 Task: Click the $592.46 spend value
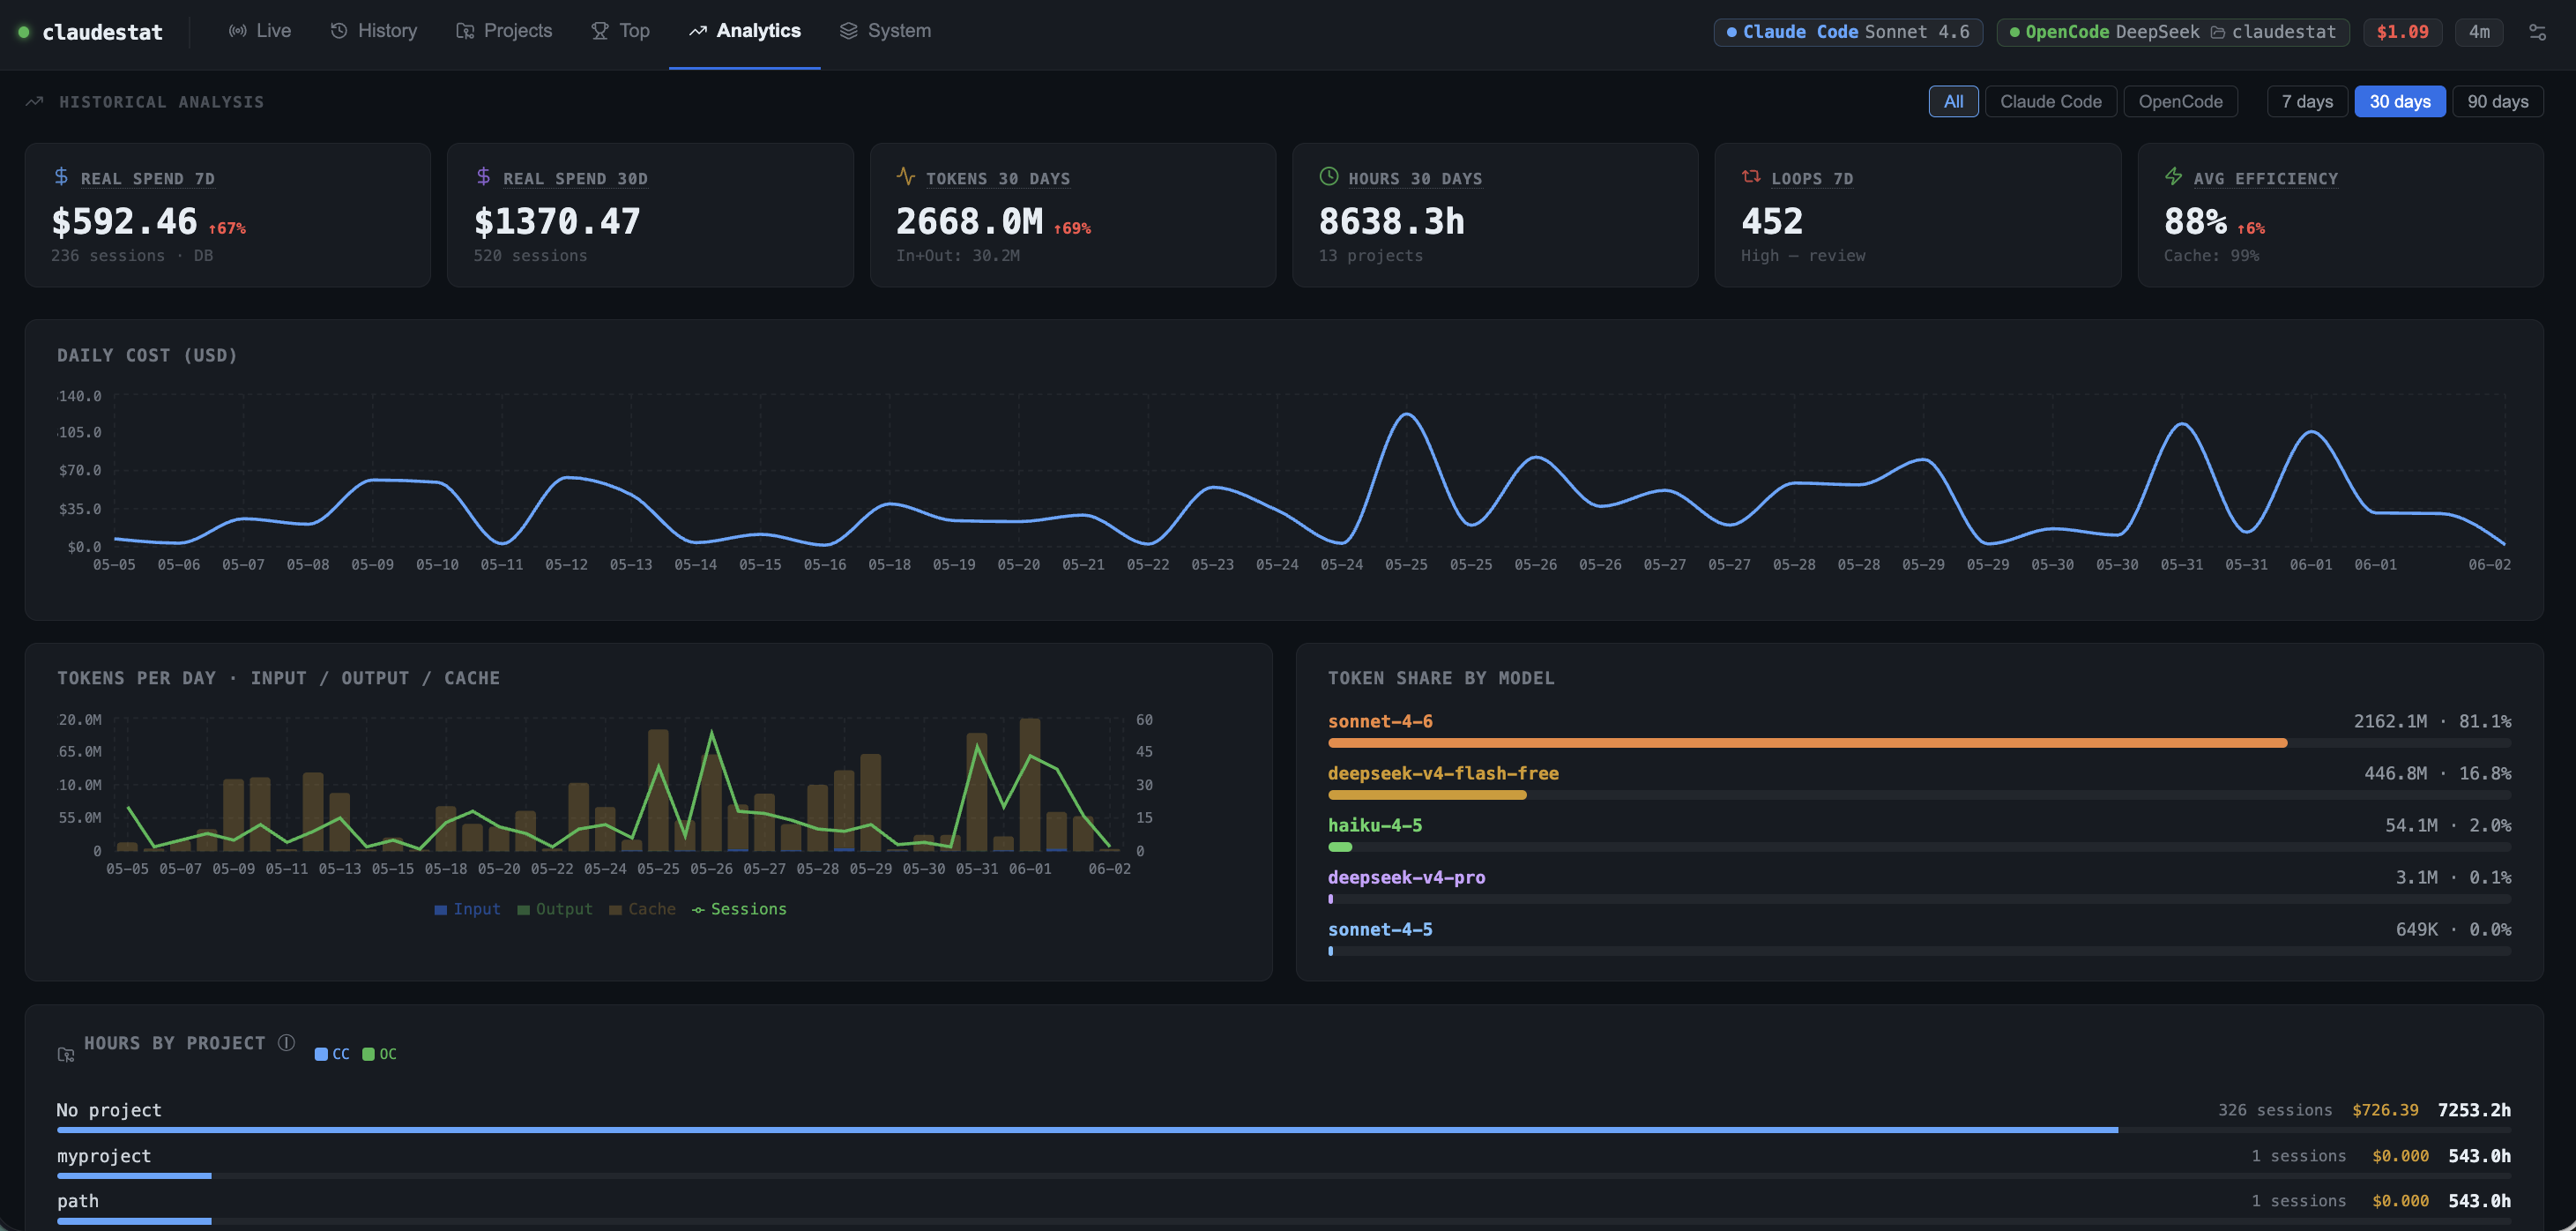click(x=125, y=221)
